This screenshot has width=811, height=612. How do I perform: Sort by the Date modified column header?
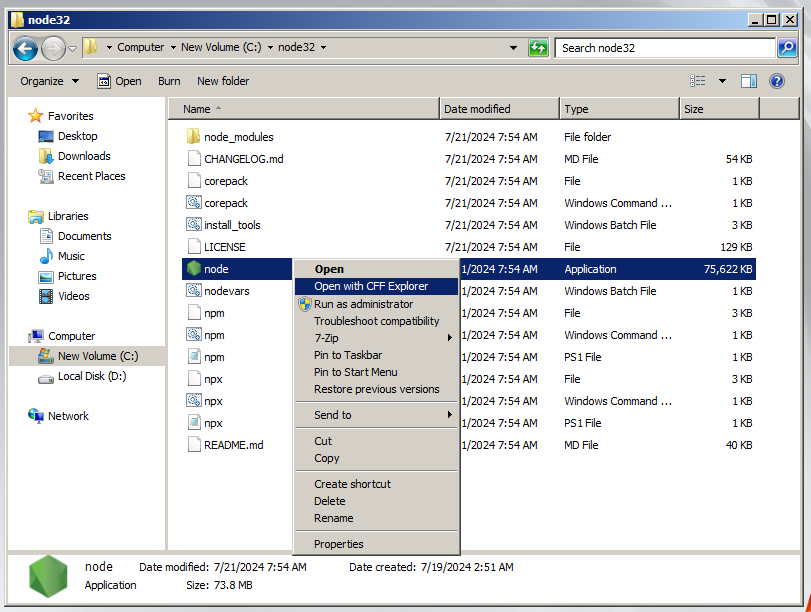pyautogui.click(x=500, y=109)
